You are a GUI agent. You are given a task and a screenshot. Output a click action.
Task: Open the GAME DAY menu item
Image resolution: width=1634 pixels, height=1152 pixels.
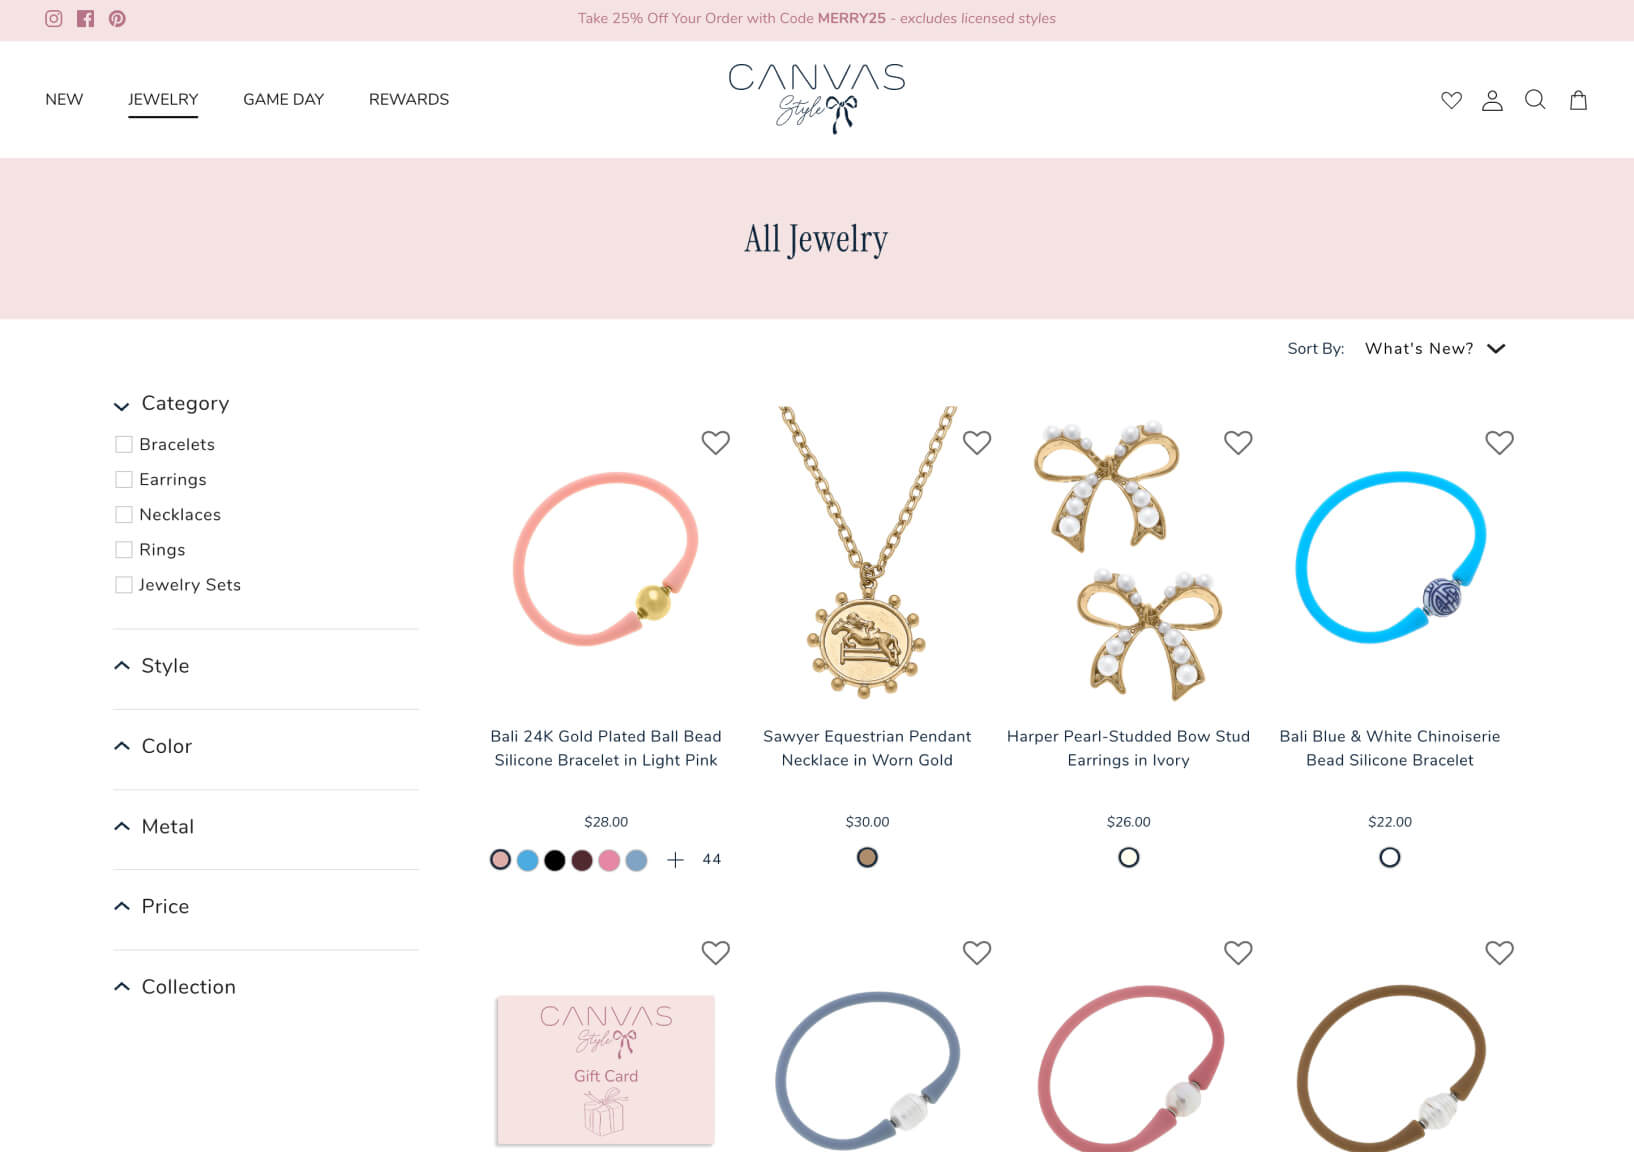pos(283,99)
